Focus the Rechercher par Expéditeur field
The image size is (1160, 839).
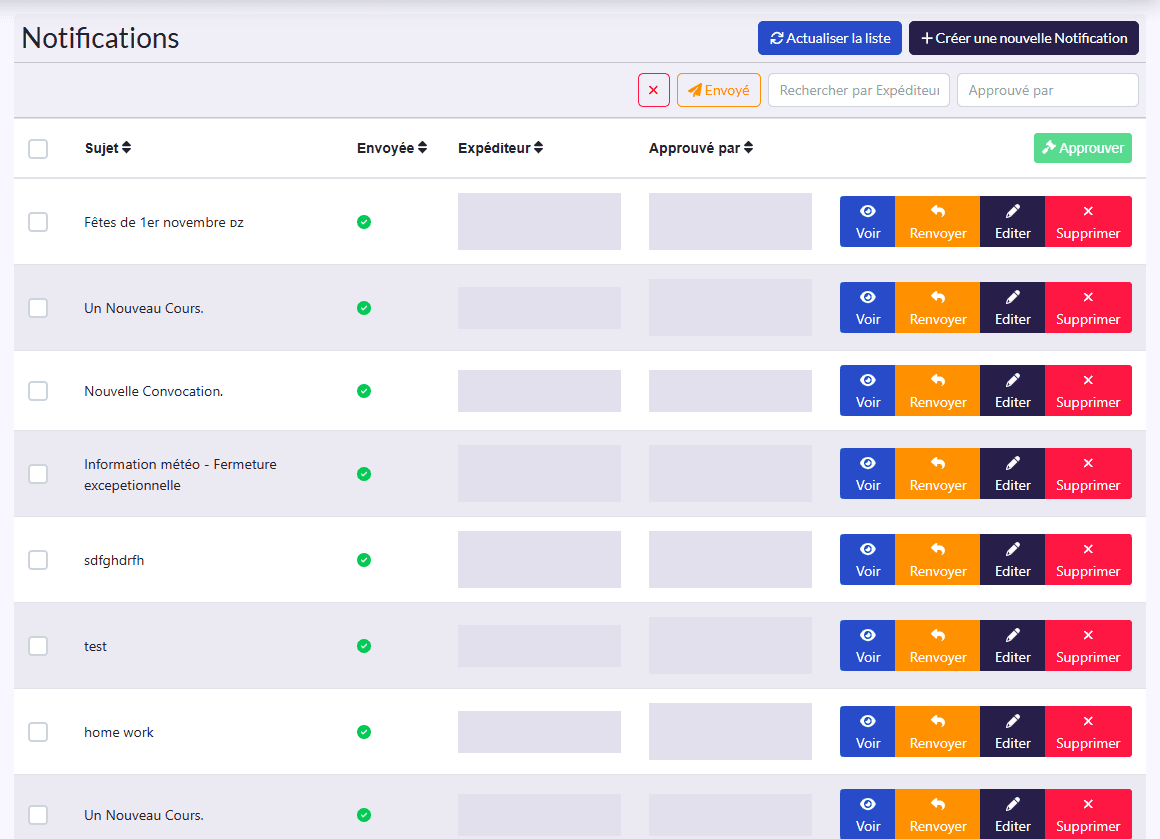click(x=859, y=90)
